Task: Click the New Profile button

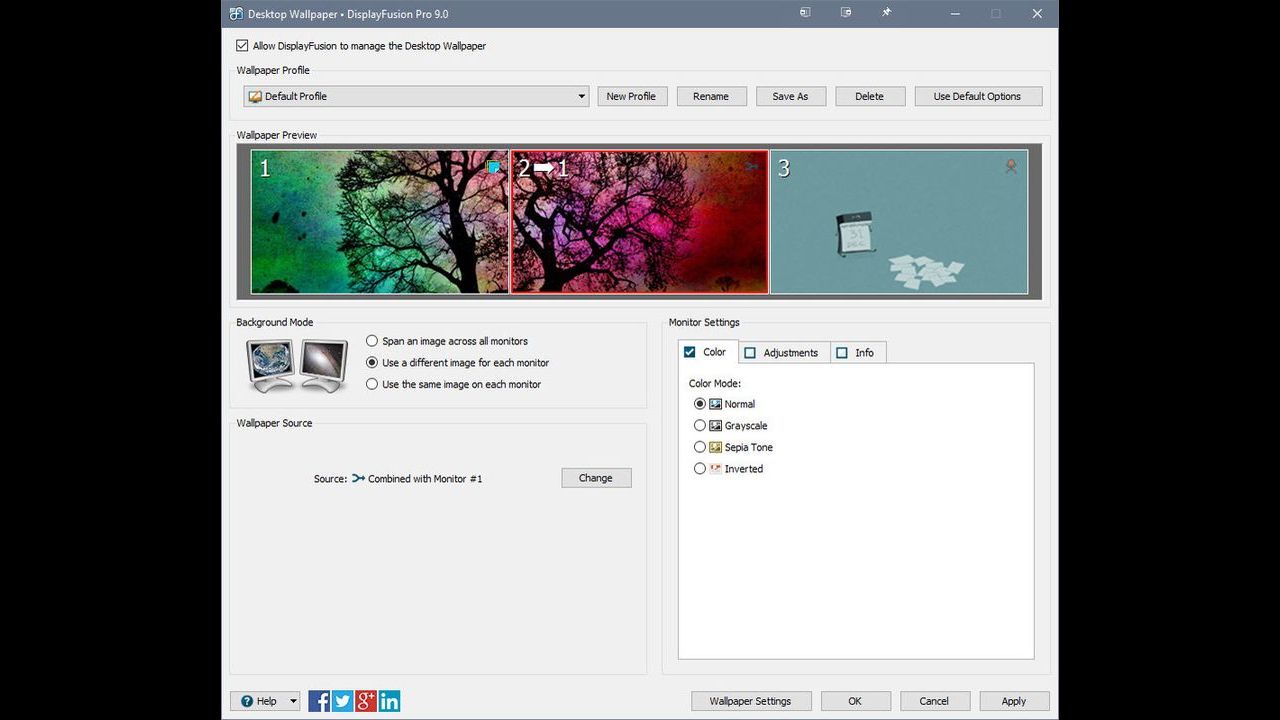Action: point(631,96)
